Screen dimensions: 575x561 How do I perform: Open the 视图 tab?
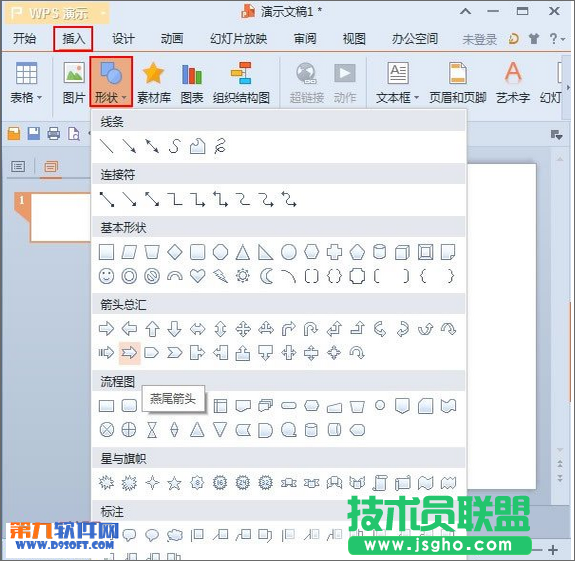[x=354, y=38]
